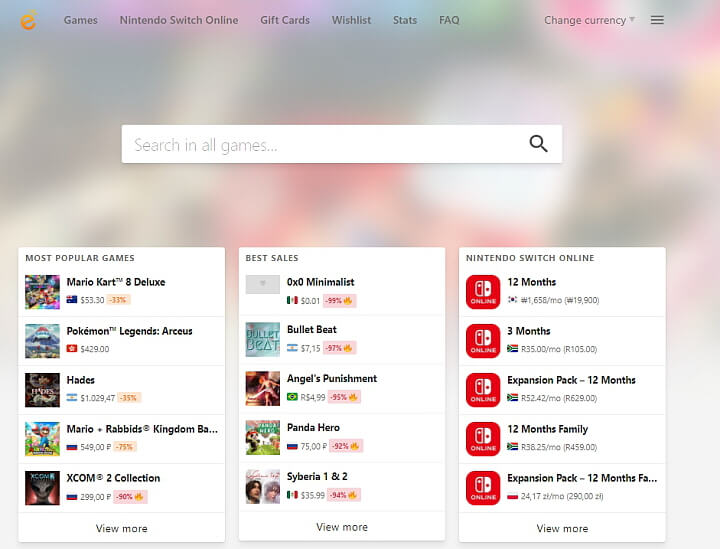The image size is (720, 549).
Task: Click Angel's Punishment cover image
Action: coord(263,389)
